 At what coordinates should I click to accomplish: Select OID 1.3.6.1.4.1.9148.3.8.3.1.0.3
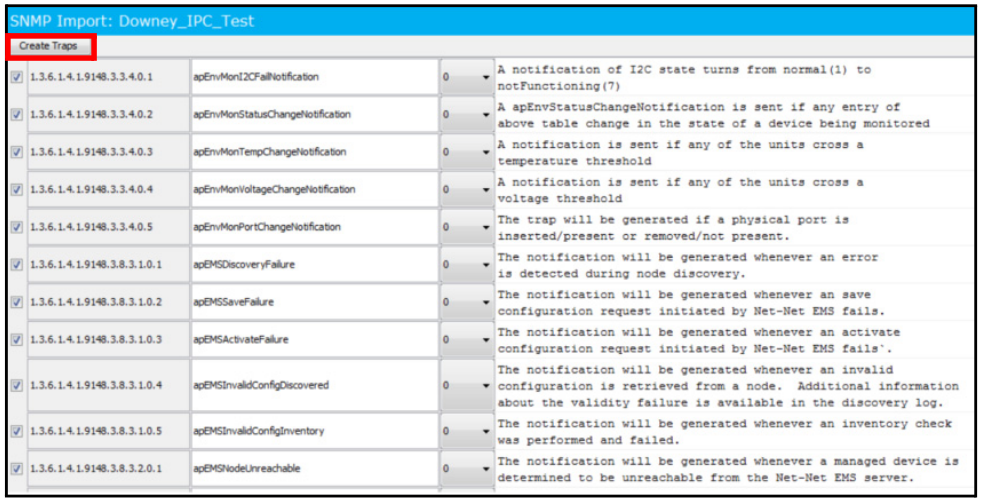point(108,340)
